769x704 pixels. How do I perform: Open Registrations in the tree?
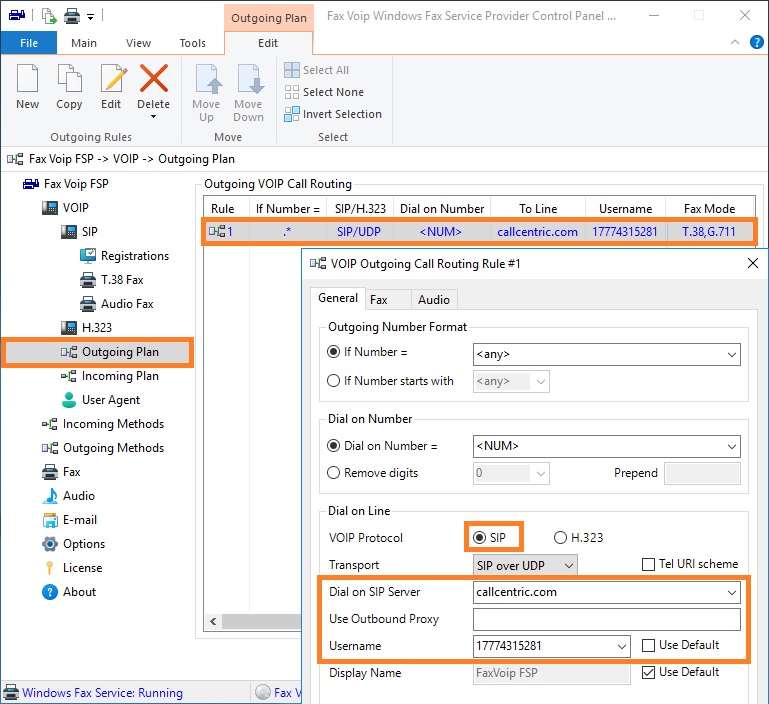(125, 256)
